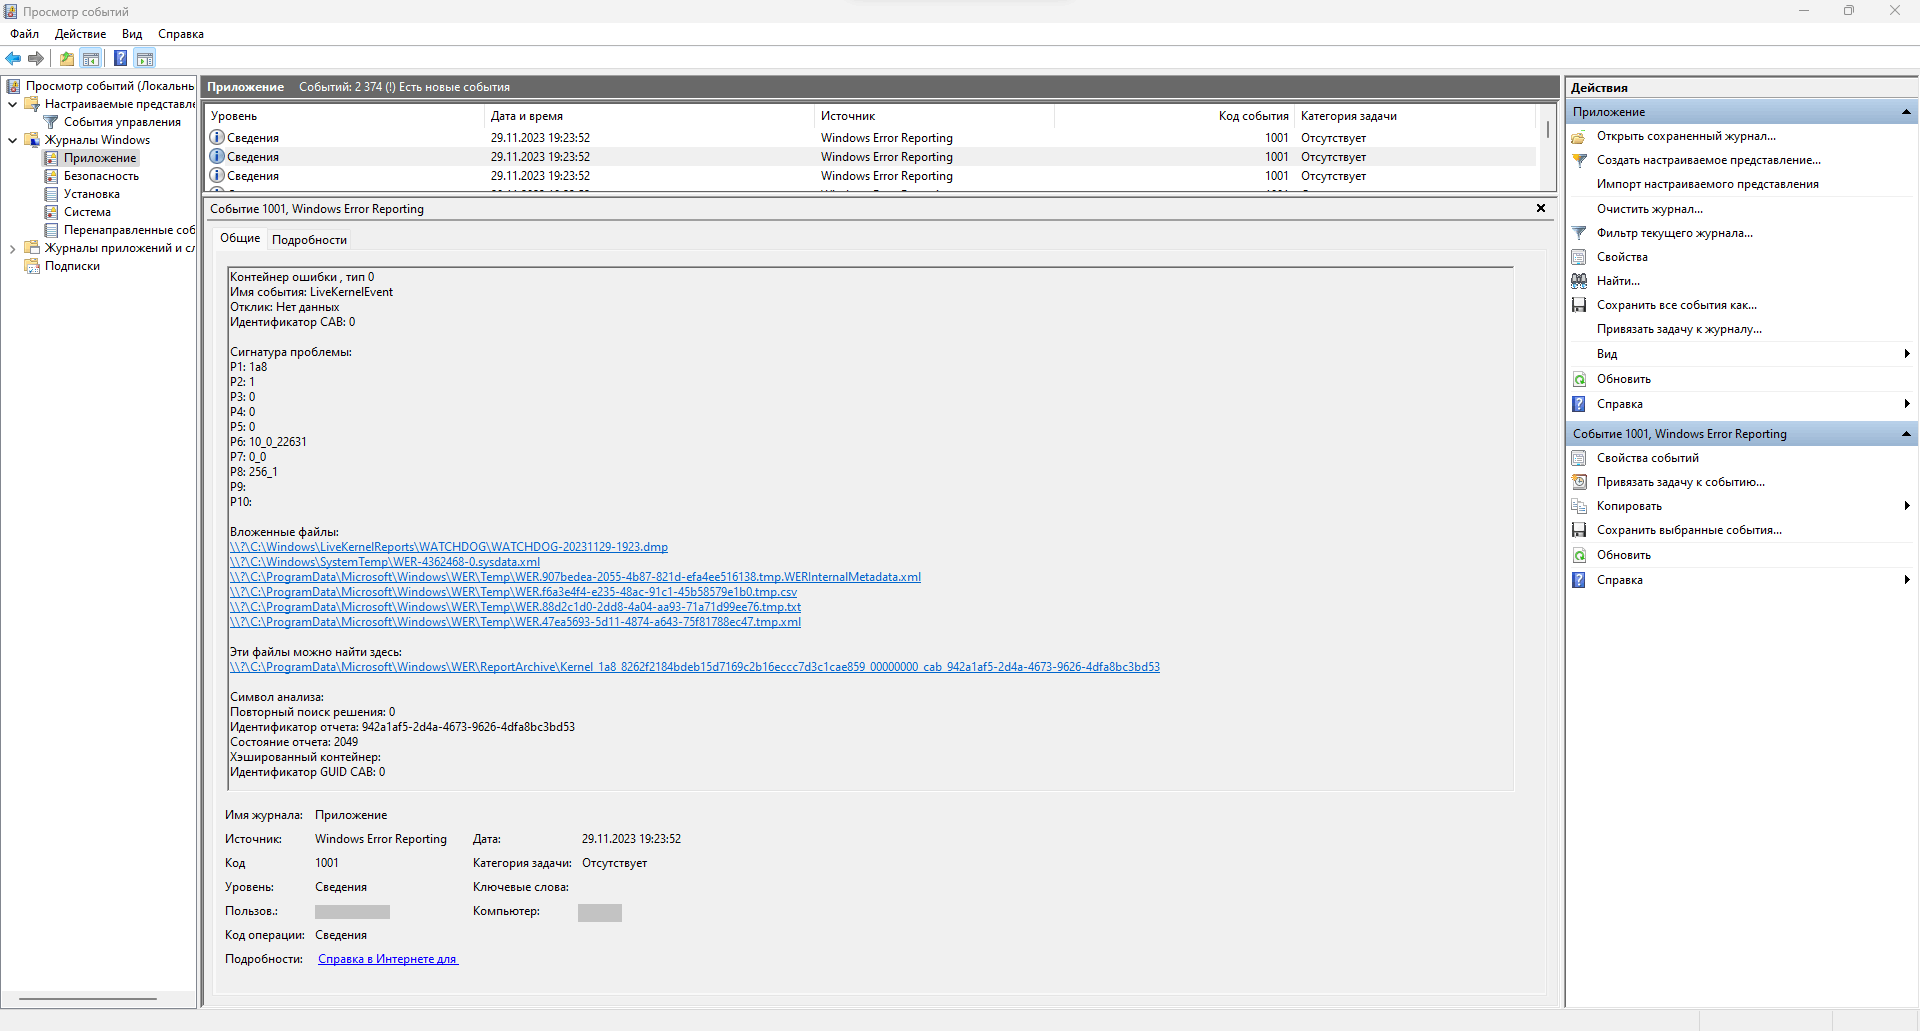
Task: Open the ReportArchive Kernel_1a8 folder link
Action: pos(695,667)
